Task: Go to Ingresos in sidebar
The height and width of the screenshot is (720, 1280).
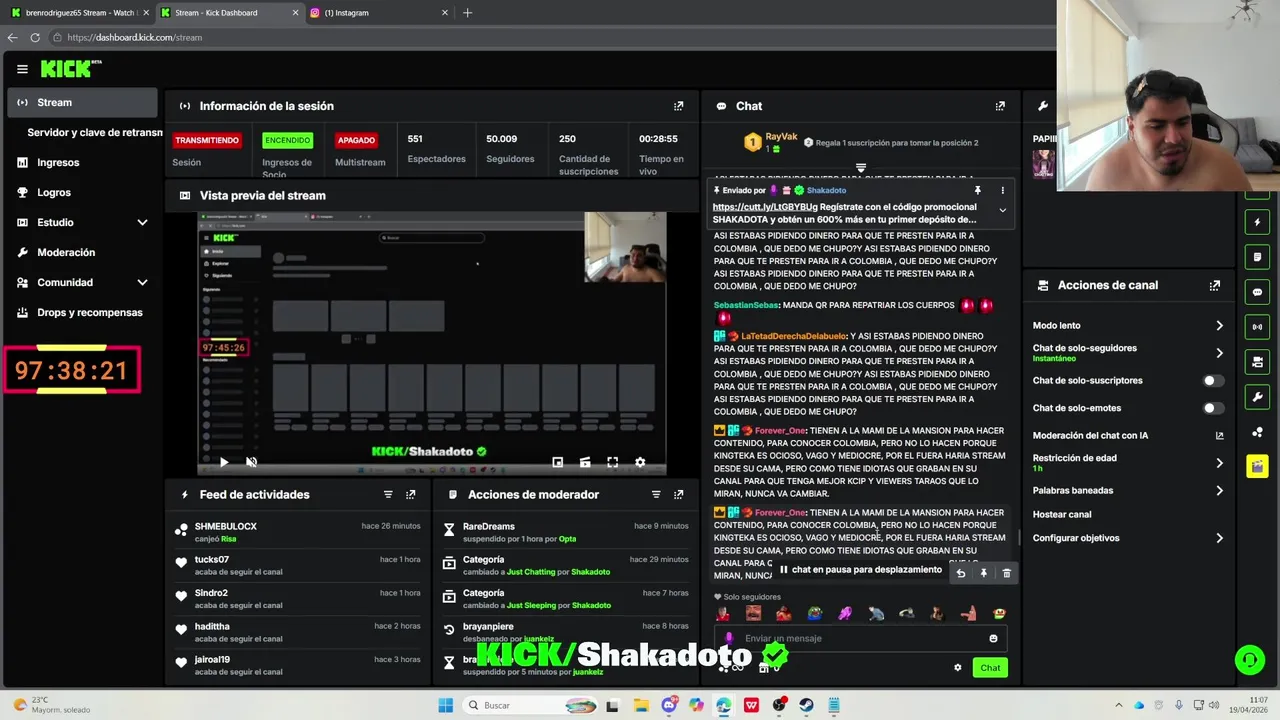Action: [82, 162]
